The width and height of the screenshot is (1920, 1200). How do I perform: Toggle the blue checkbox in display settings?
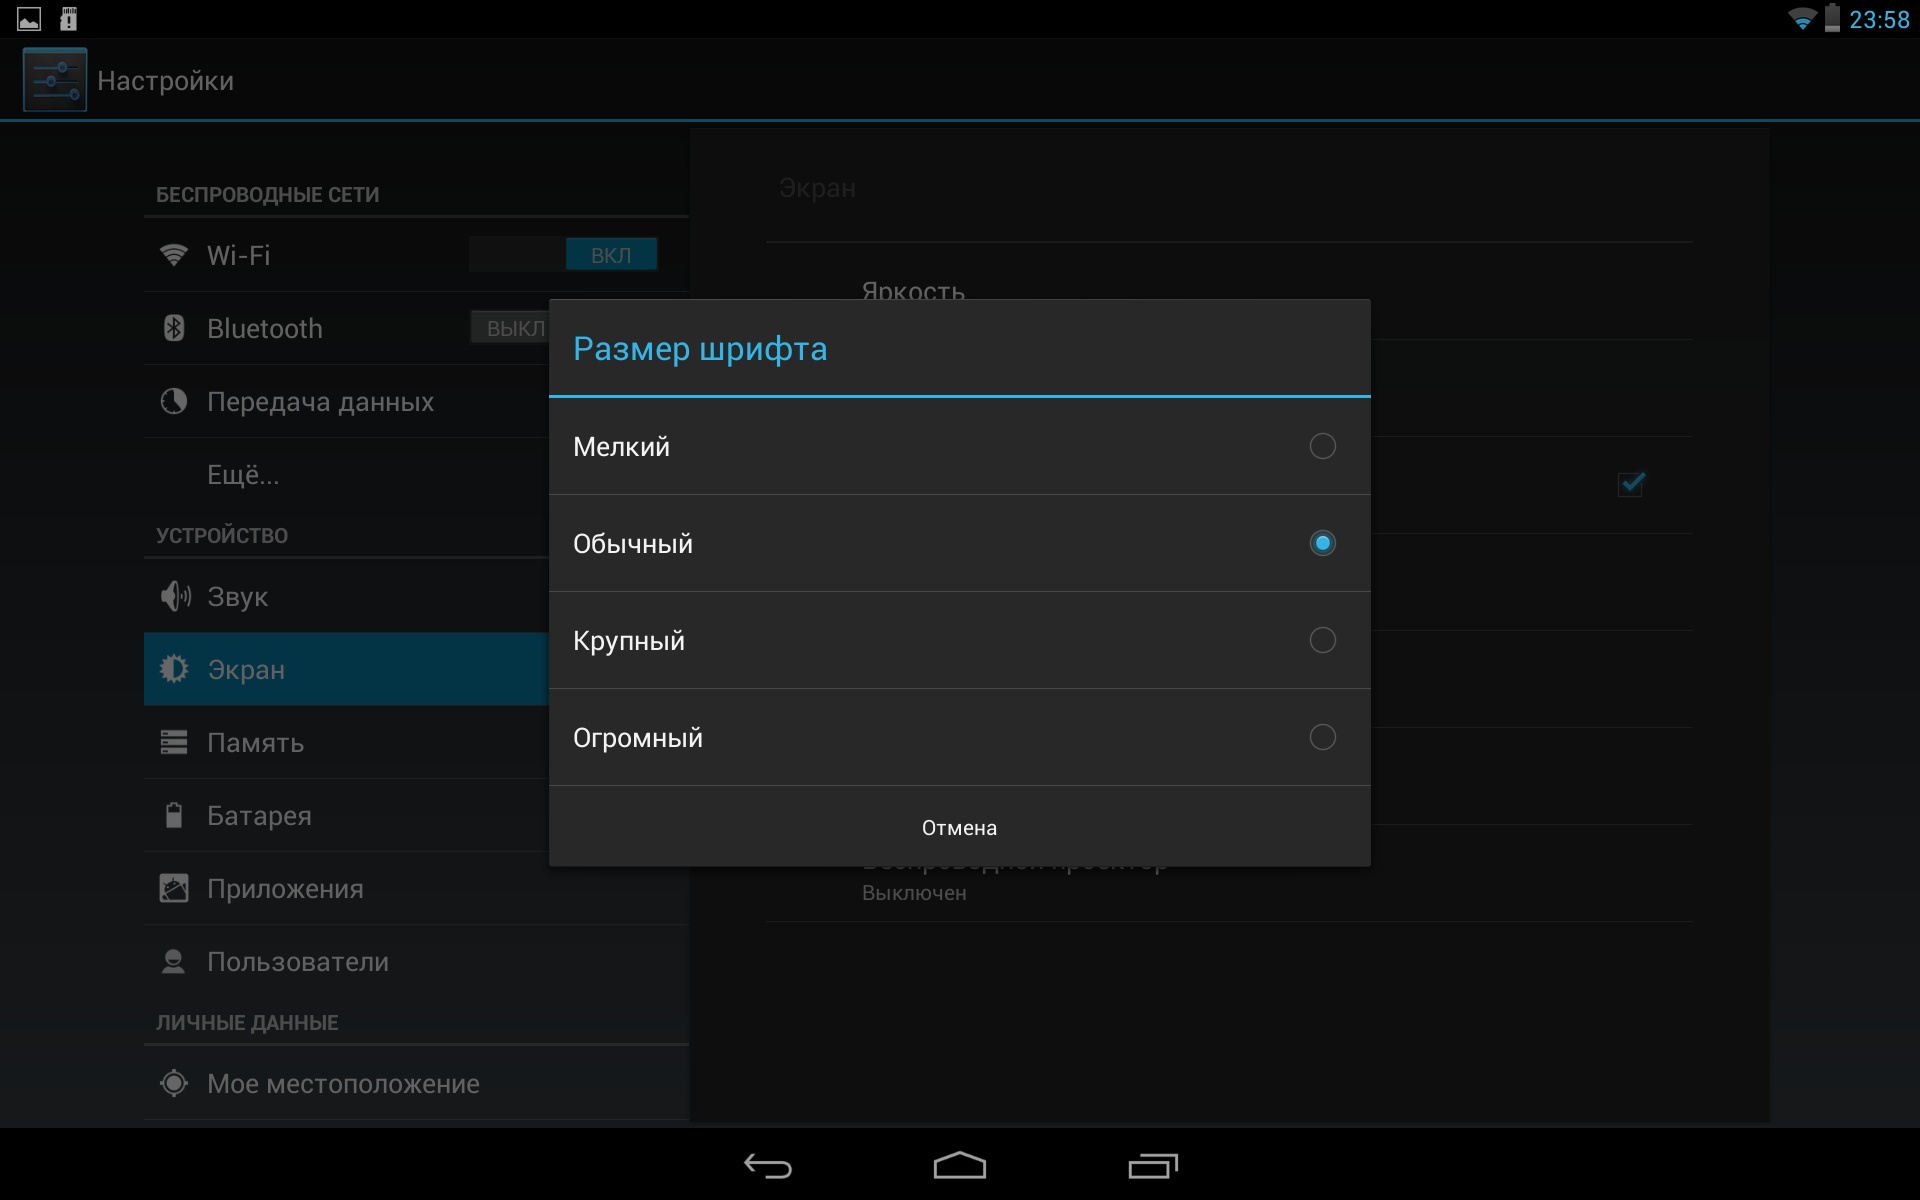click(1631, 484)
